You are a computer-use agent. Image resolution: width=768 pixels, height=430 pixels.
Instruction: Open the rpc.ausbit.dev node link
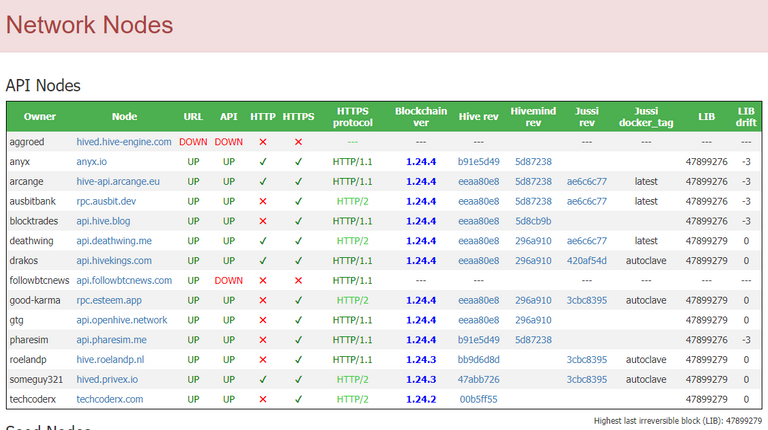(106, 201)
